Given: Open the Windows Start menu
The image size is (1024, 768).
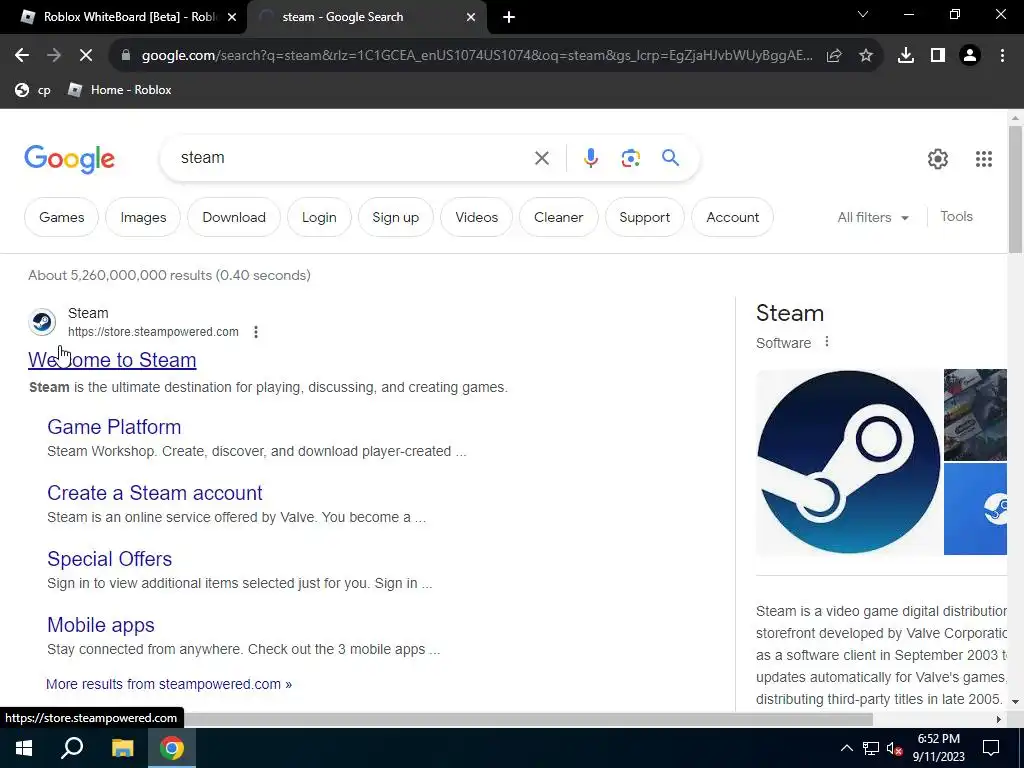Looking at the screenshot, I should [24, 748].
